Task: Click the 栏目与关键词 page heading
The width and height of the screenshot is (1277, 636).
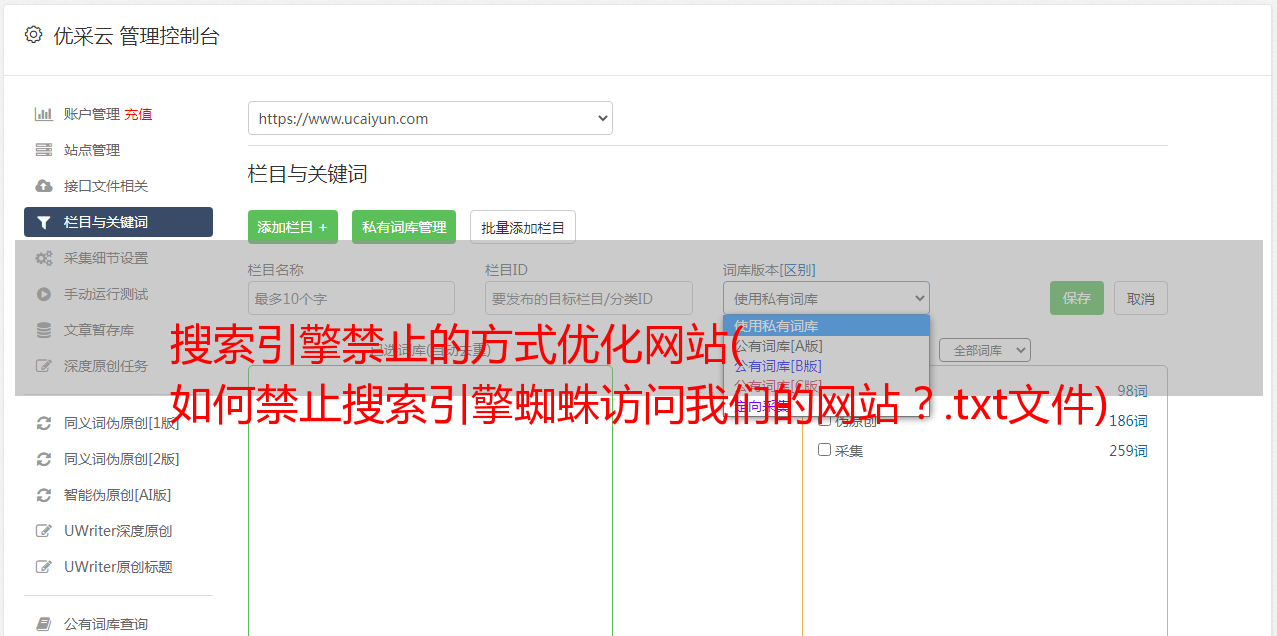Action: 308,174
